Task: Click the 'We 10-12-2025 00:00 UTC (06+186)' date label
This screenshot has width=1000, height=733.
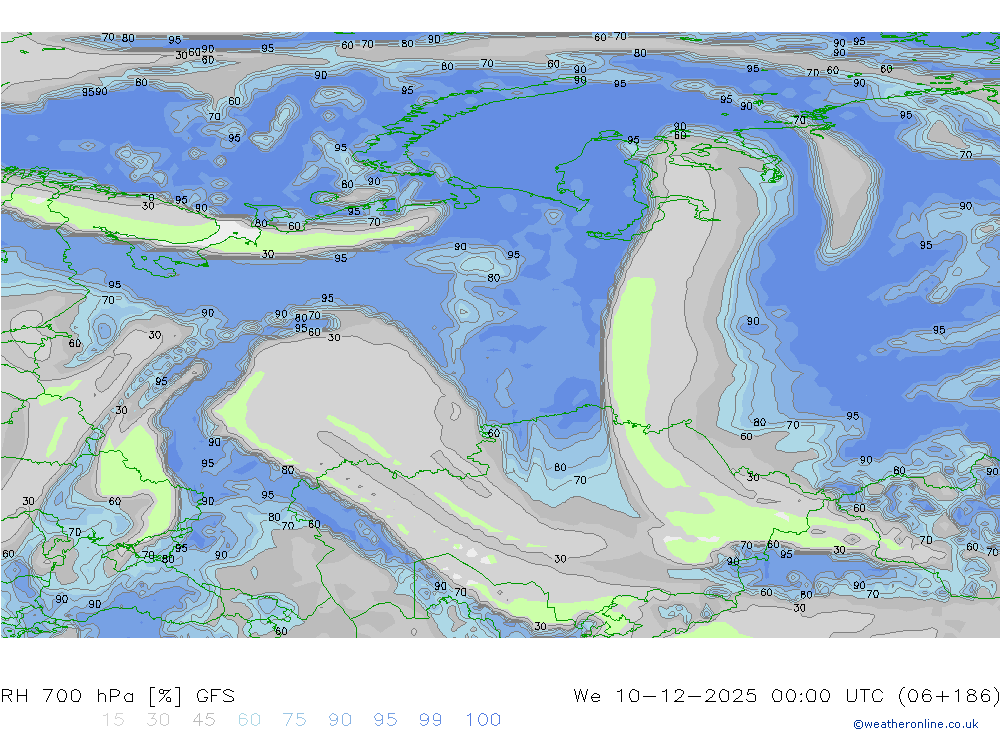Action: (x=786, y=696)
